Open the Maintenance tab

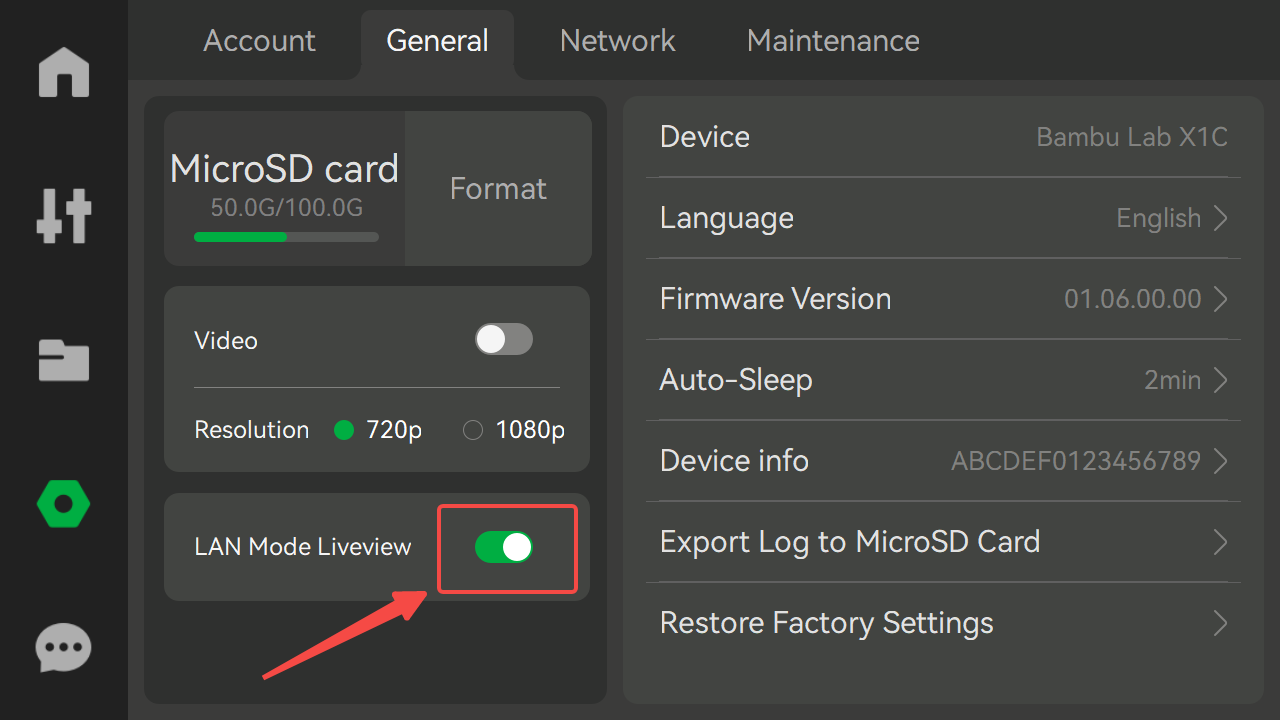(x=833, y=41)
